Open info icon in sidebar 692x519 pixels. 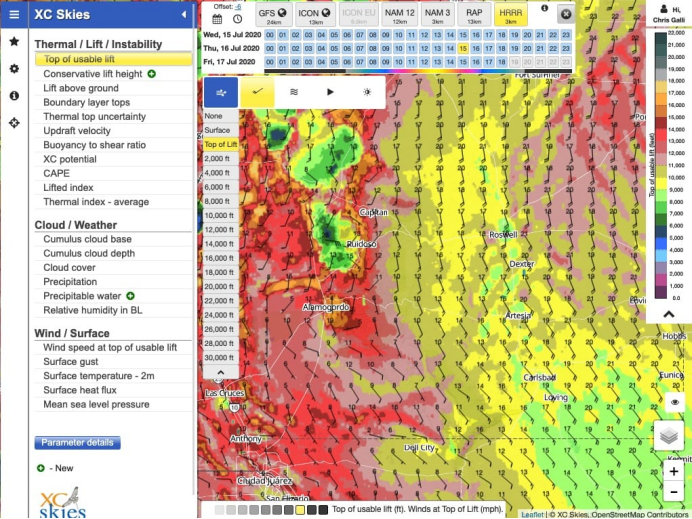pos(14,96)
